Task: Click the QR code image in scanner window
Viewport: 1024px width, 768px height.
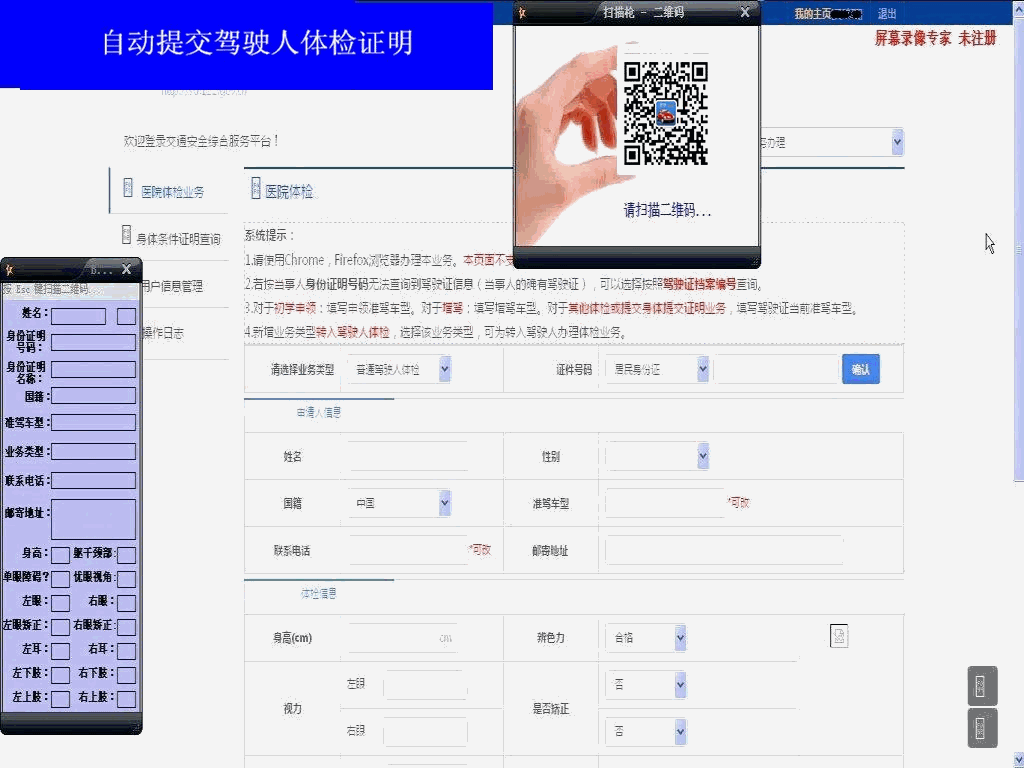Action: coord(665,113)
